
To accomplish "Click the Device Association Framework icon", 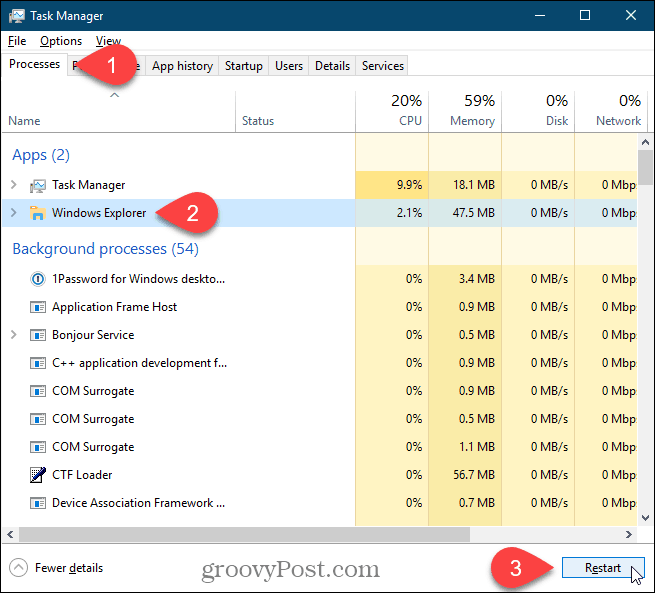I will (x=38, y=503).
